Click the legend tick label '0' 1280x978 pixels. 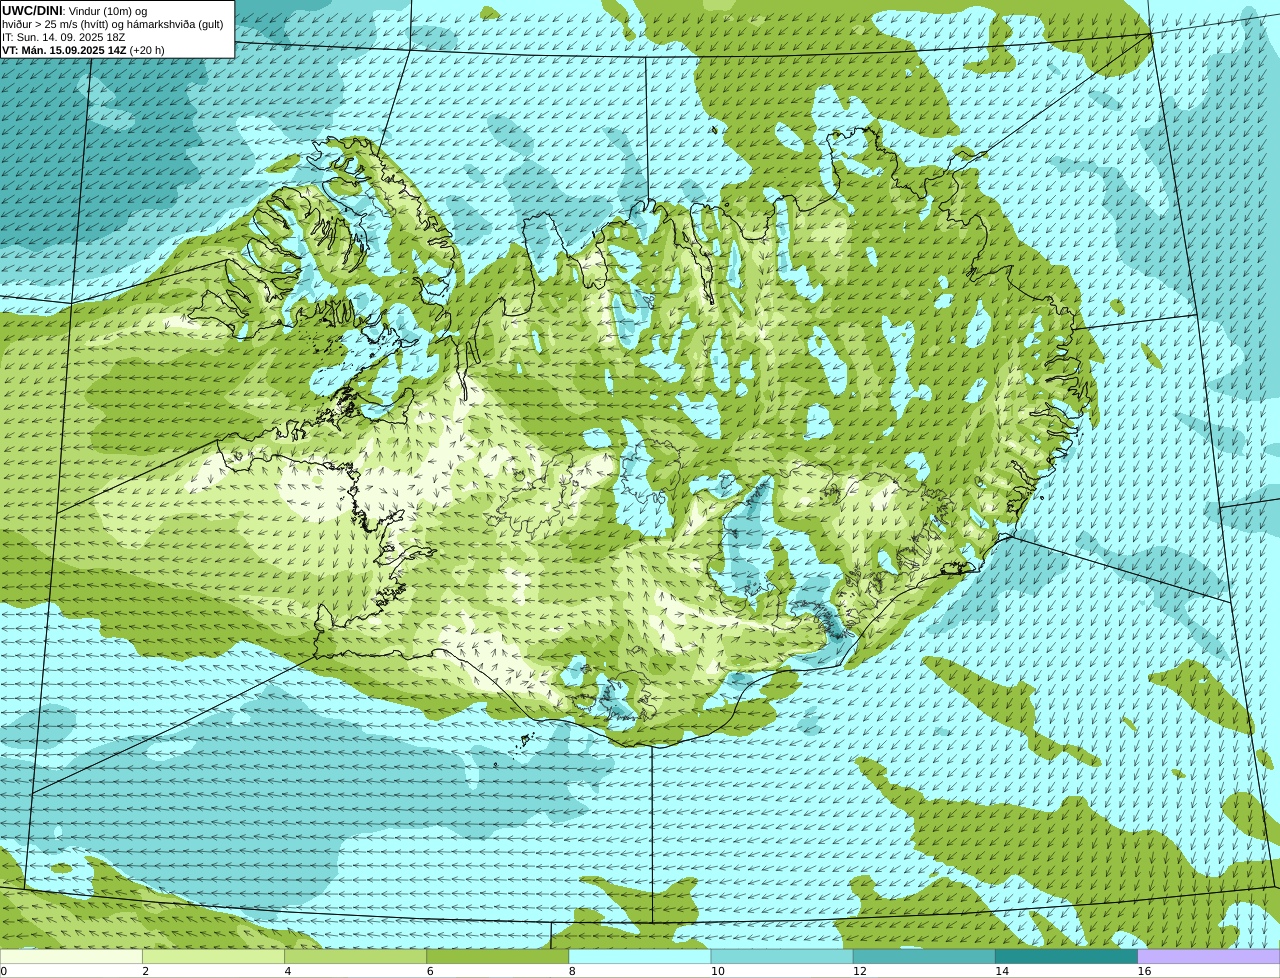pos(3,971)
